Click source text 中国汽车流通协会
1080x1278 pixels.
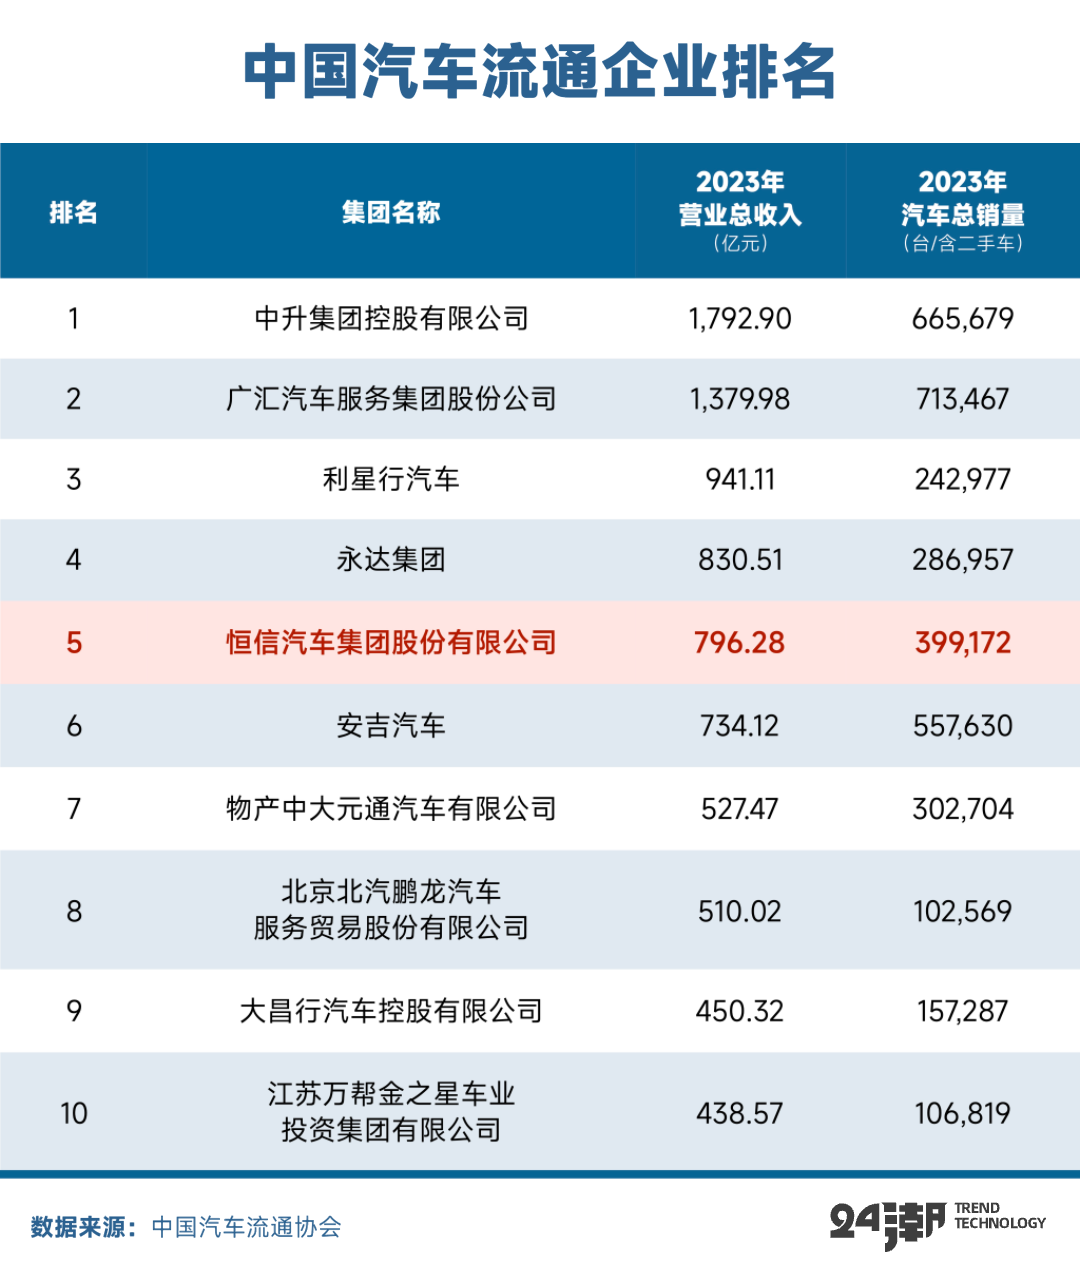pos(246,1226)
